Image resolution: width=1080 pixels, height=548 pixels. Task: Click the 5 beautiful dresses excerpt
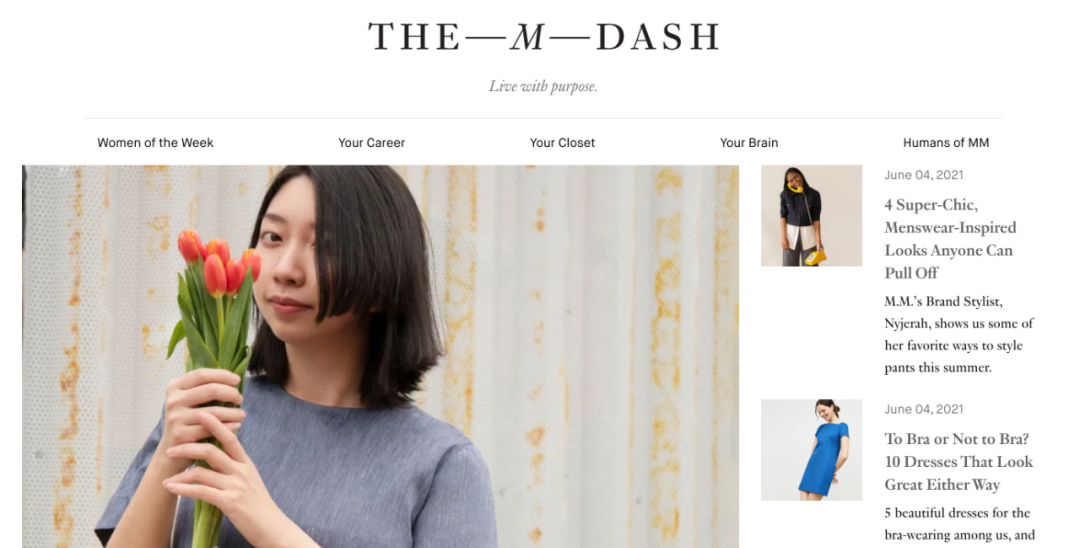(959, 524)
